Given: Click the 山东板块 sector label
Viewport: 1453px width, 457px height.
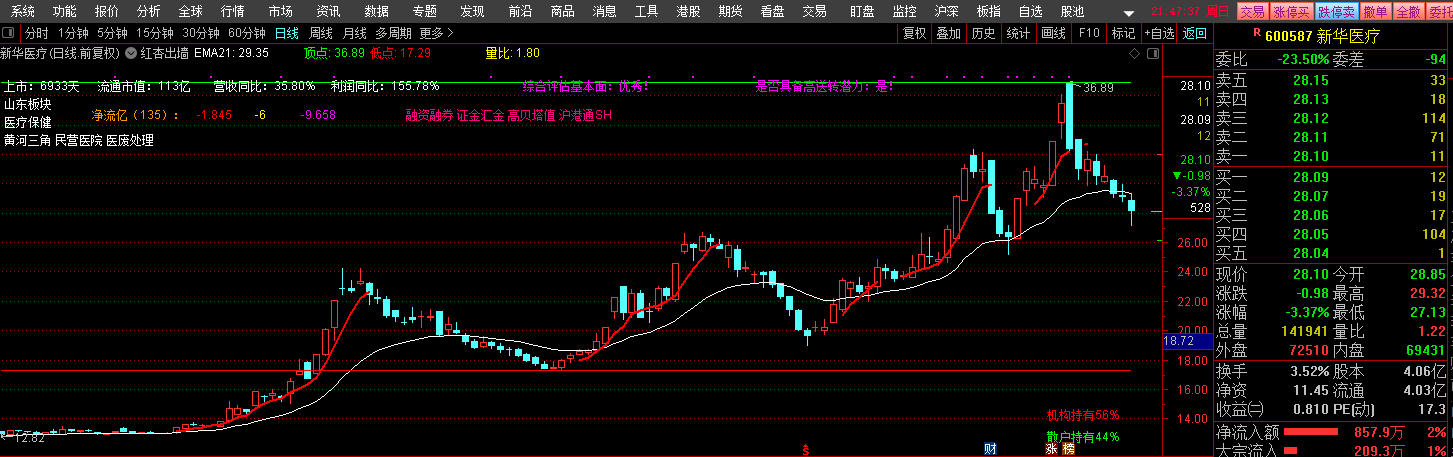Looking at the screenshot, I should coord(28,104).
